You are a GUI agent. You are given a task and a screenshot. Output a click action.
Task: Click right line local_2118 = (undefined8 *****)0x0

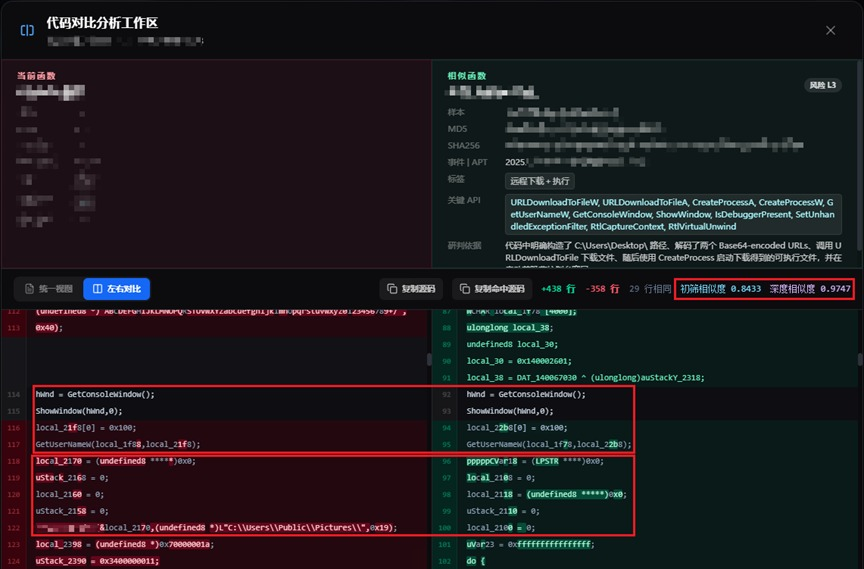coord(547,494)
